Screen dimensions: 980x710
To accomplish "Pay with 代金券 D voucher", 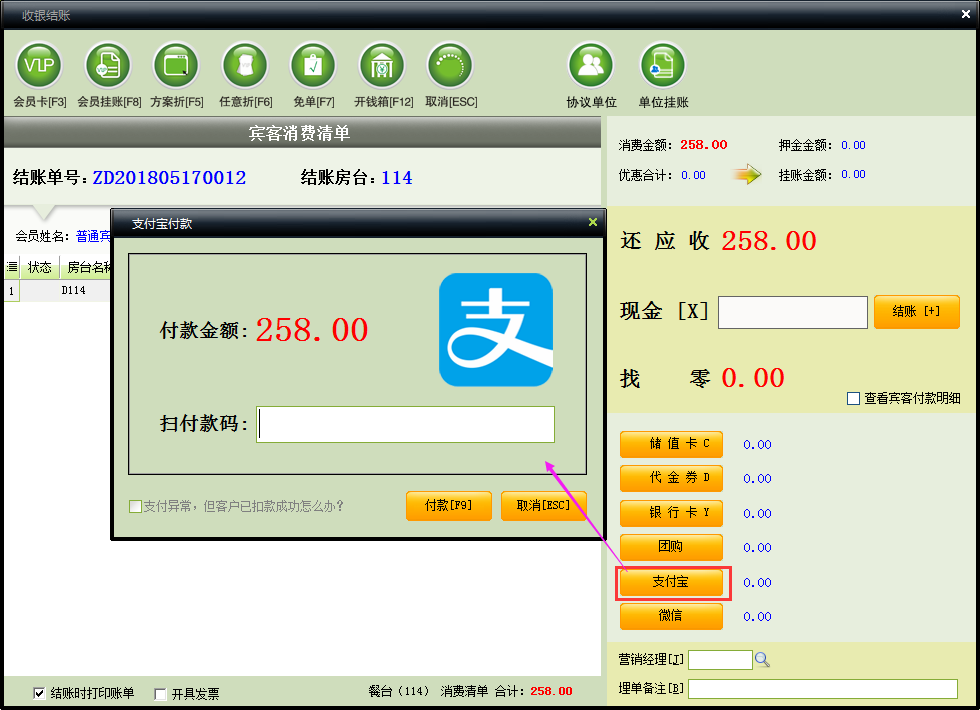I will coord(671,479).
